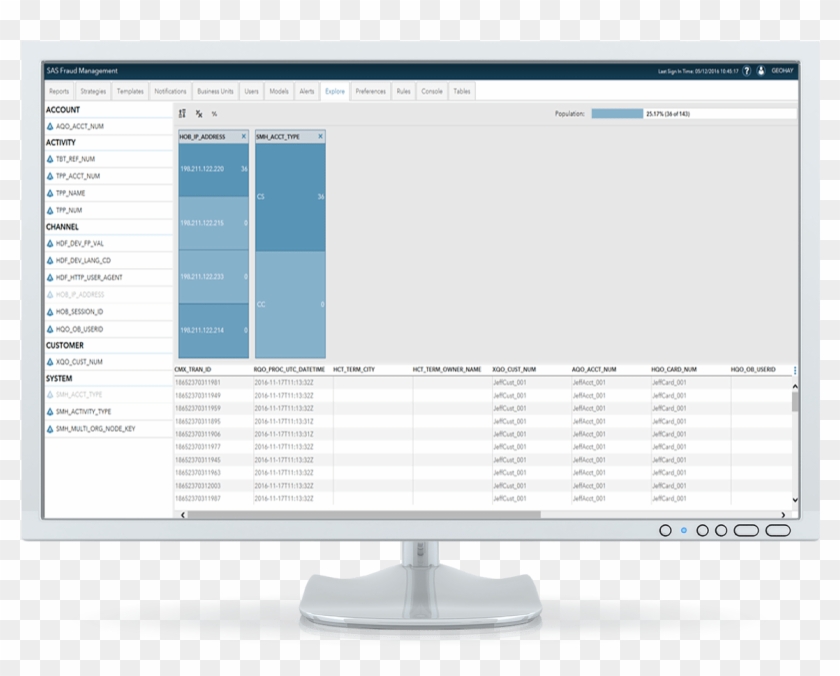Click the delta icon beside HOB_SESSION_ID
Screen dimensions: 840x676
(48, 311)
